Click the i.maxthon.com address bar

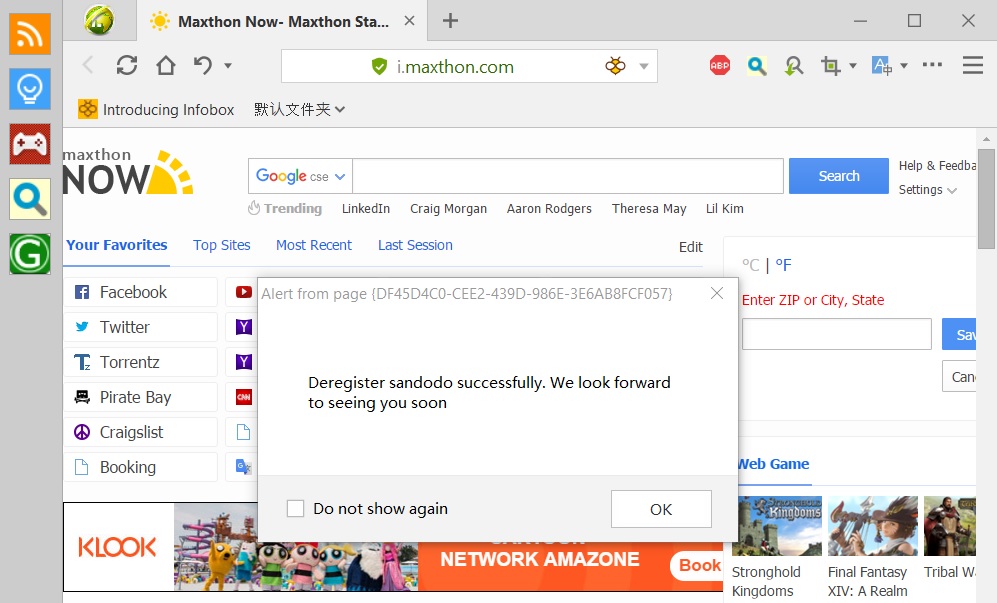click(469, 66)
